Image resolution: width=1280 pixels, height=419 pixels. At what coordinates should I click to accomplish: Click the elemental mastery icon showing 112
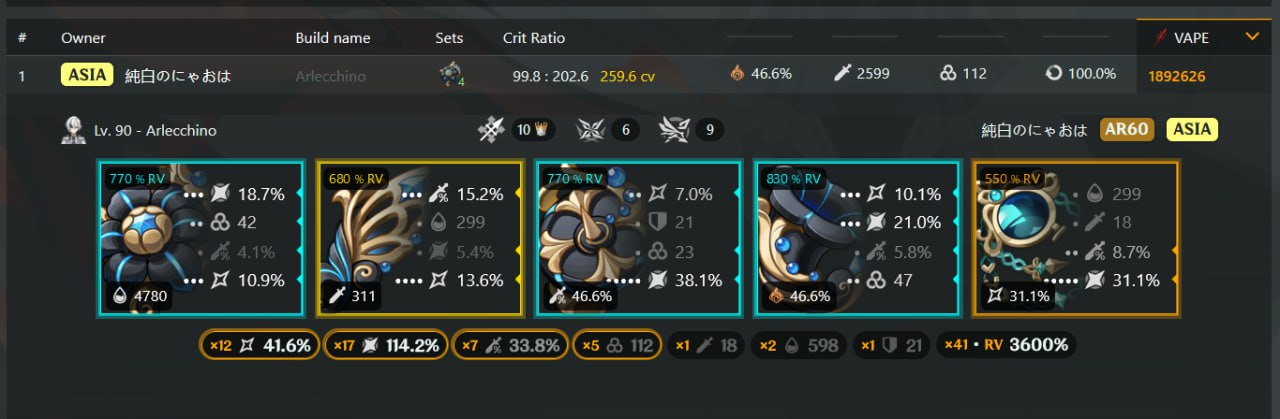coord(948,74)
